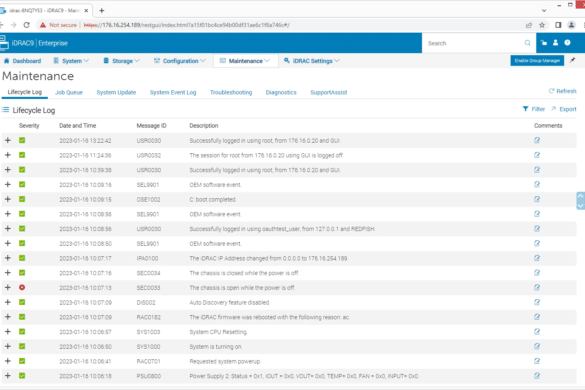This screenshot has height=390, width=585.
Task: Edit comment for IPA0100 IP address entry
Action: 537,258
